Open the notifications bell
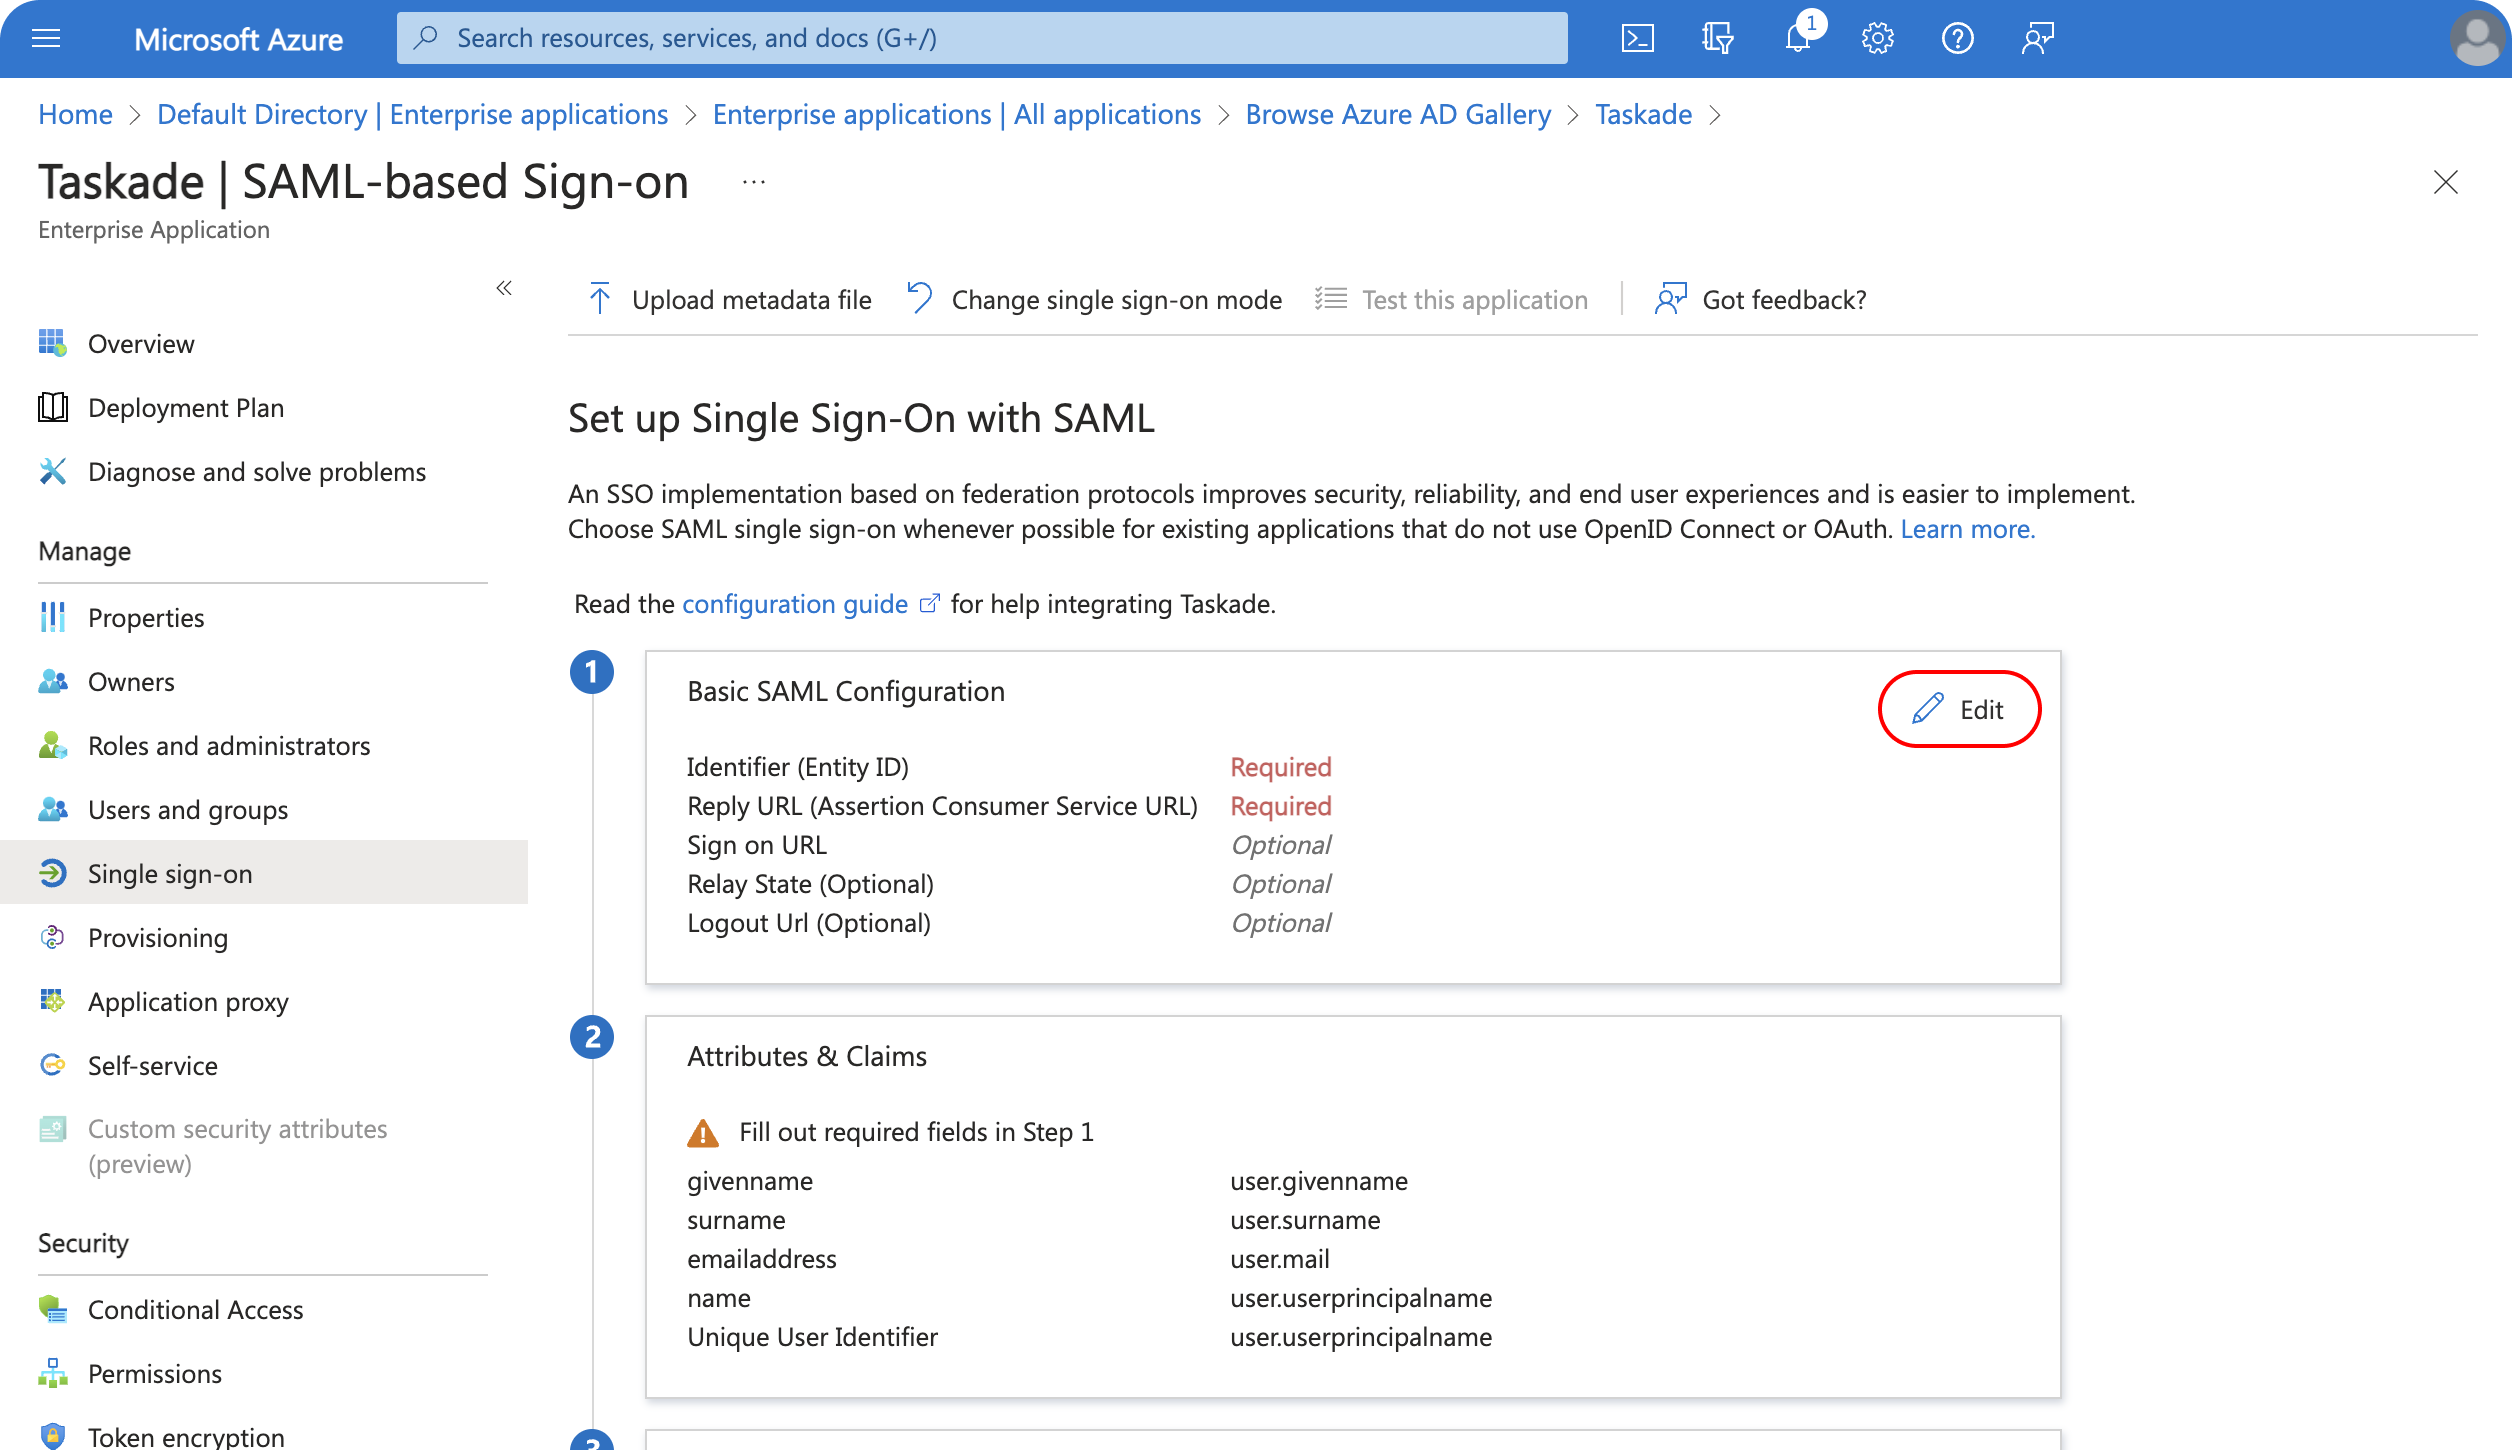 (1798, 39)
